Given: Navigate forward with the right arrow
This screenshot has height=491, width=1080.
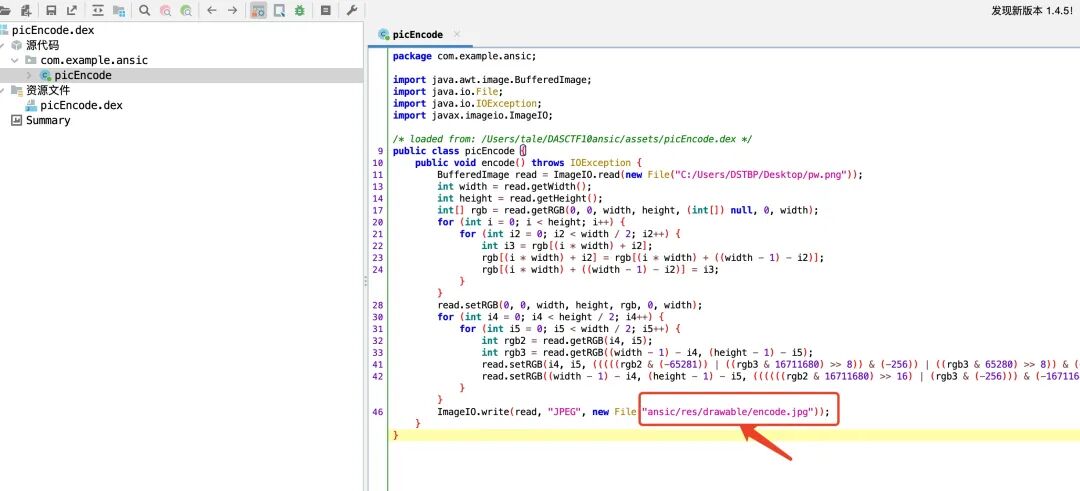Looking at the screenshot, I should tap(232, 10).
